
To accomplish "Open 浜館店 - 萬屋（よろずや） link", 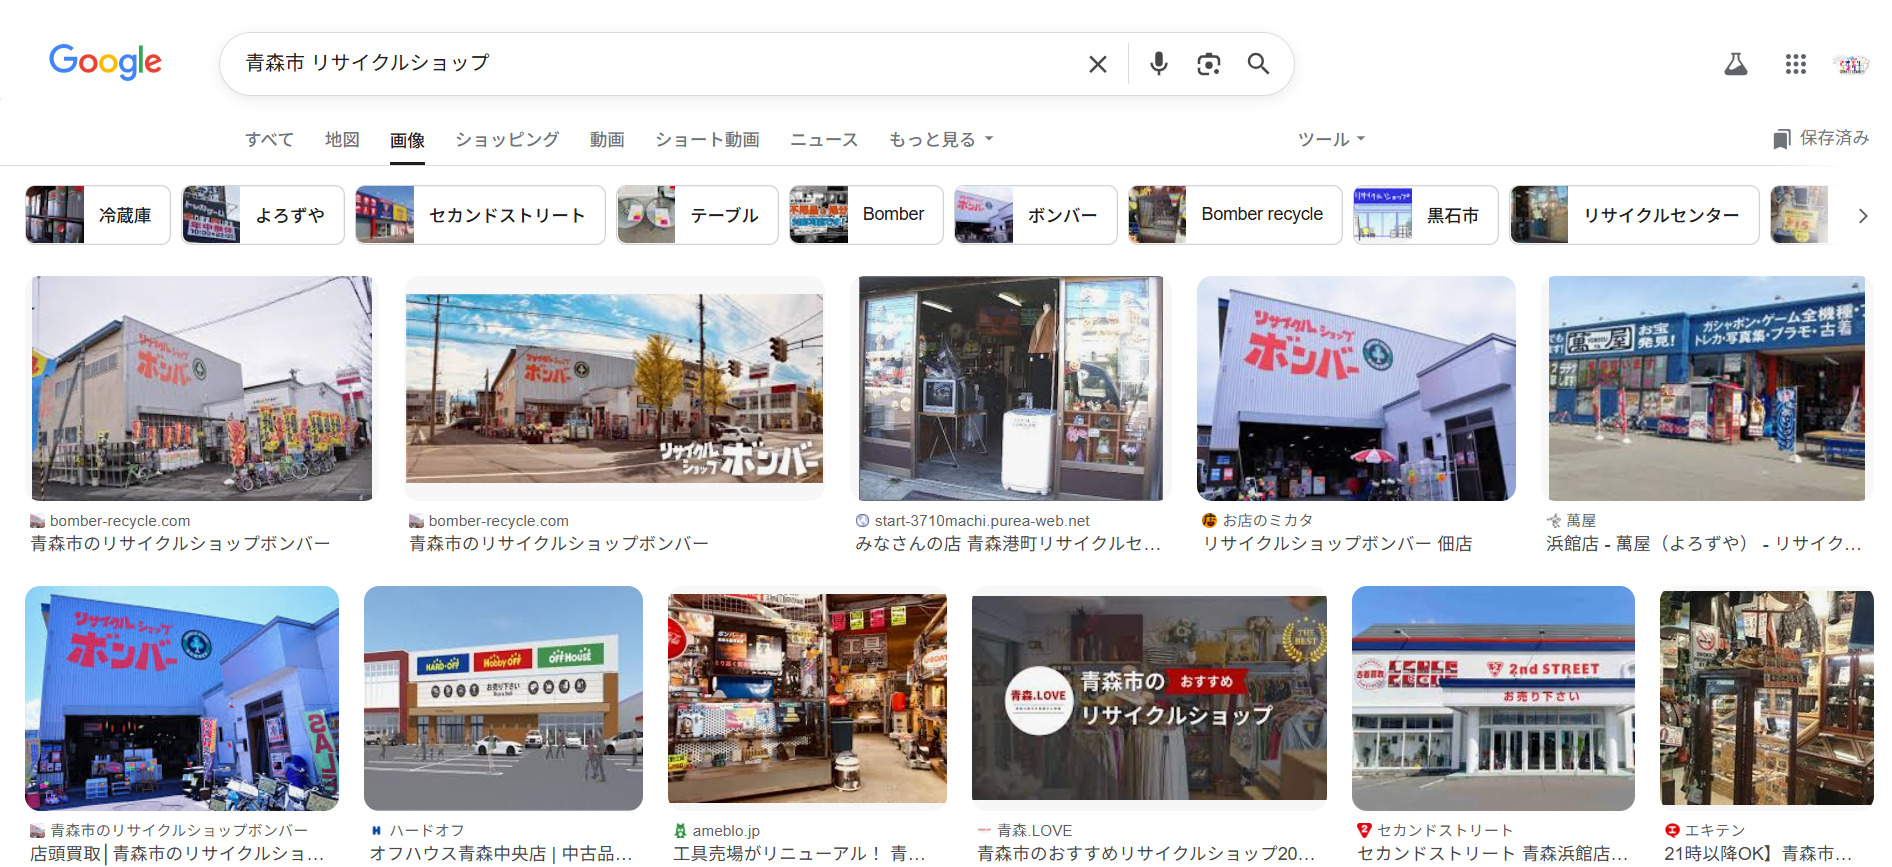I will point(1704,544).
